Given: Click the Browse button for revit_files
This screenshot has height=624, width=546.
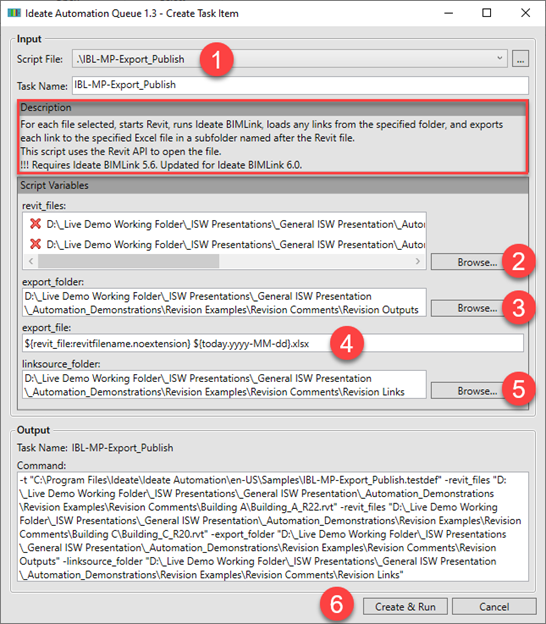Looking at the screenshot, I should pyautogui.click(x=467, y=262).
